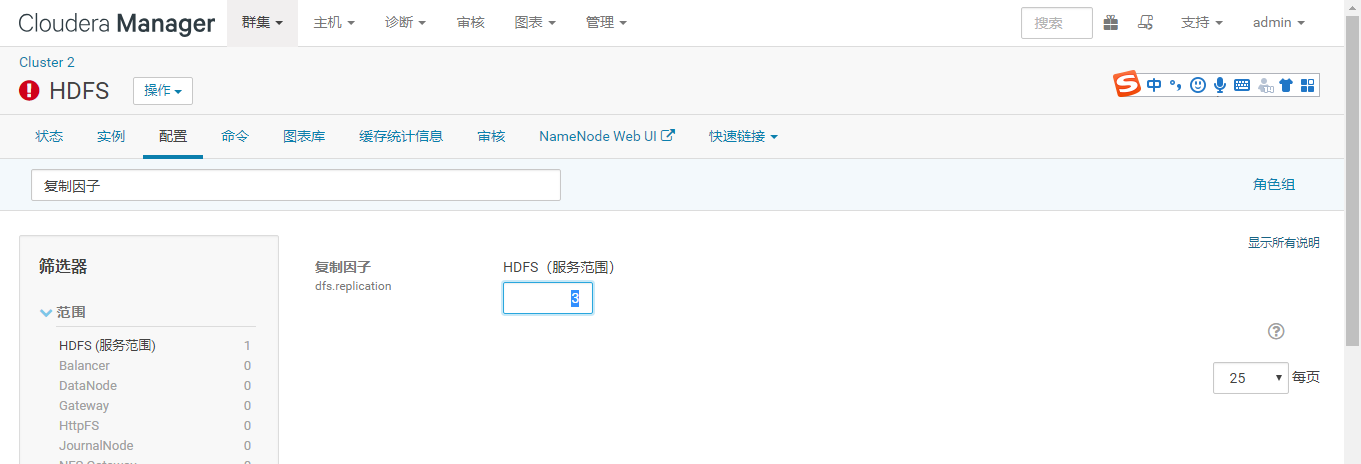Open the 诊断 dropdown menu
The image size is (1361, 464).
click(x=406, y=22)
